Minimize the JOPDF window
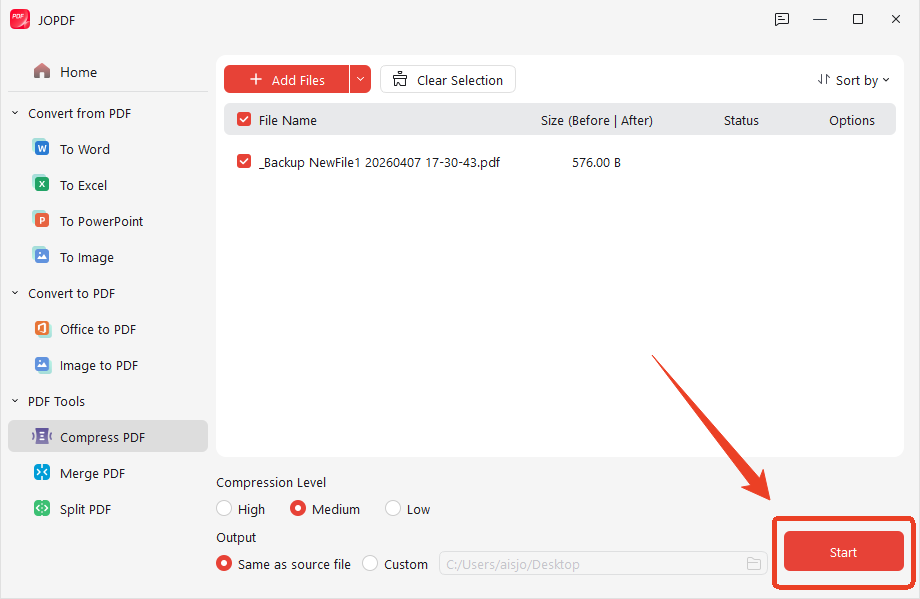920x599 pixels. pyautogui.click(x=820, y=19)
